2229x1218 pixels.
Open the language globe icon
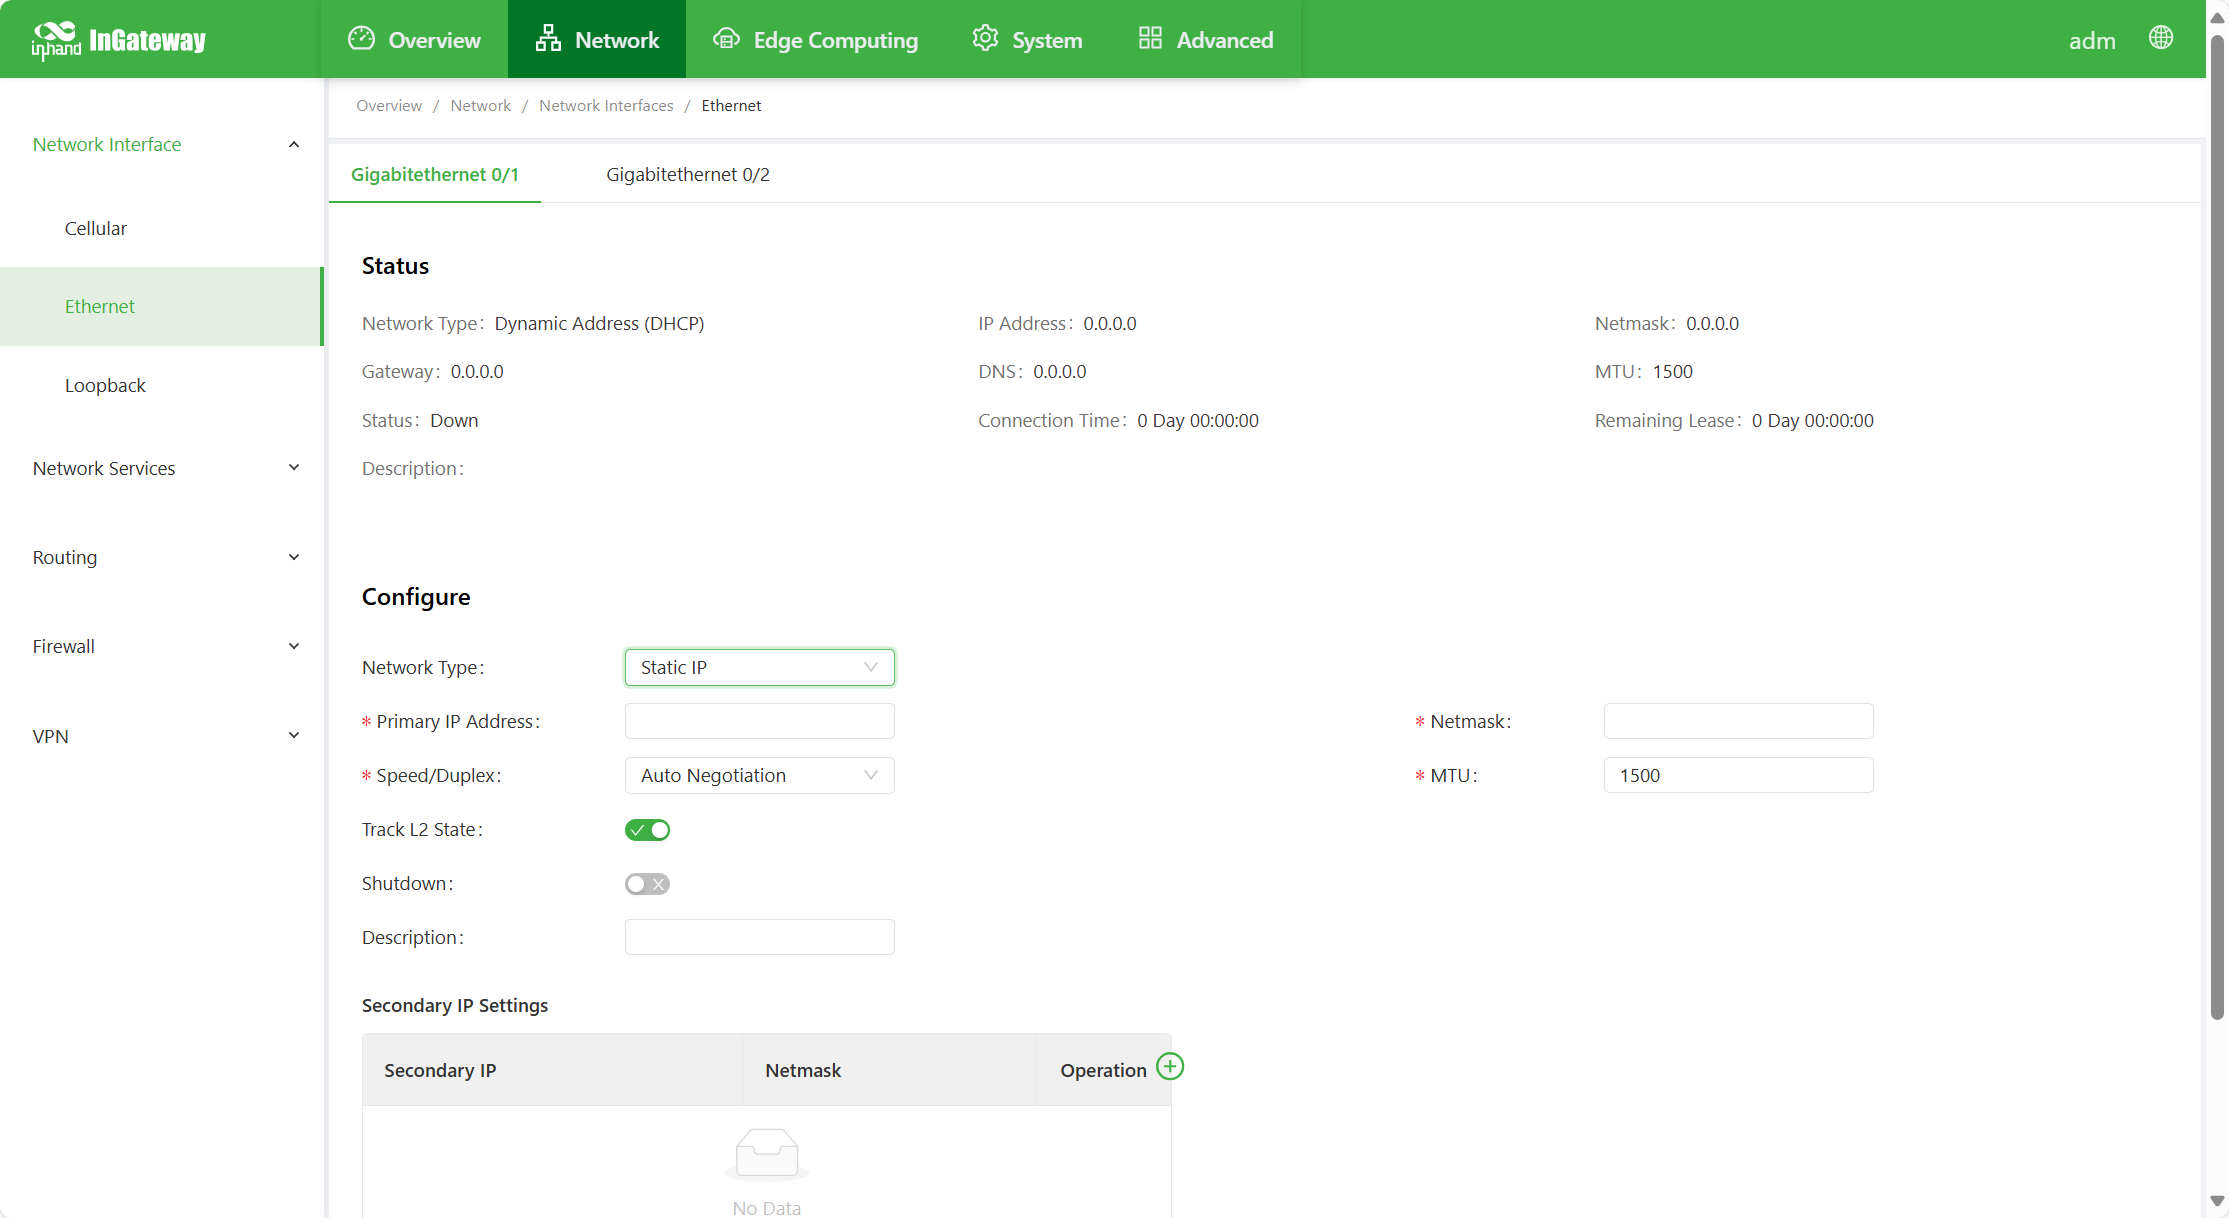(2160, 38)
